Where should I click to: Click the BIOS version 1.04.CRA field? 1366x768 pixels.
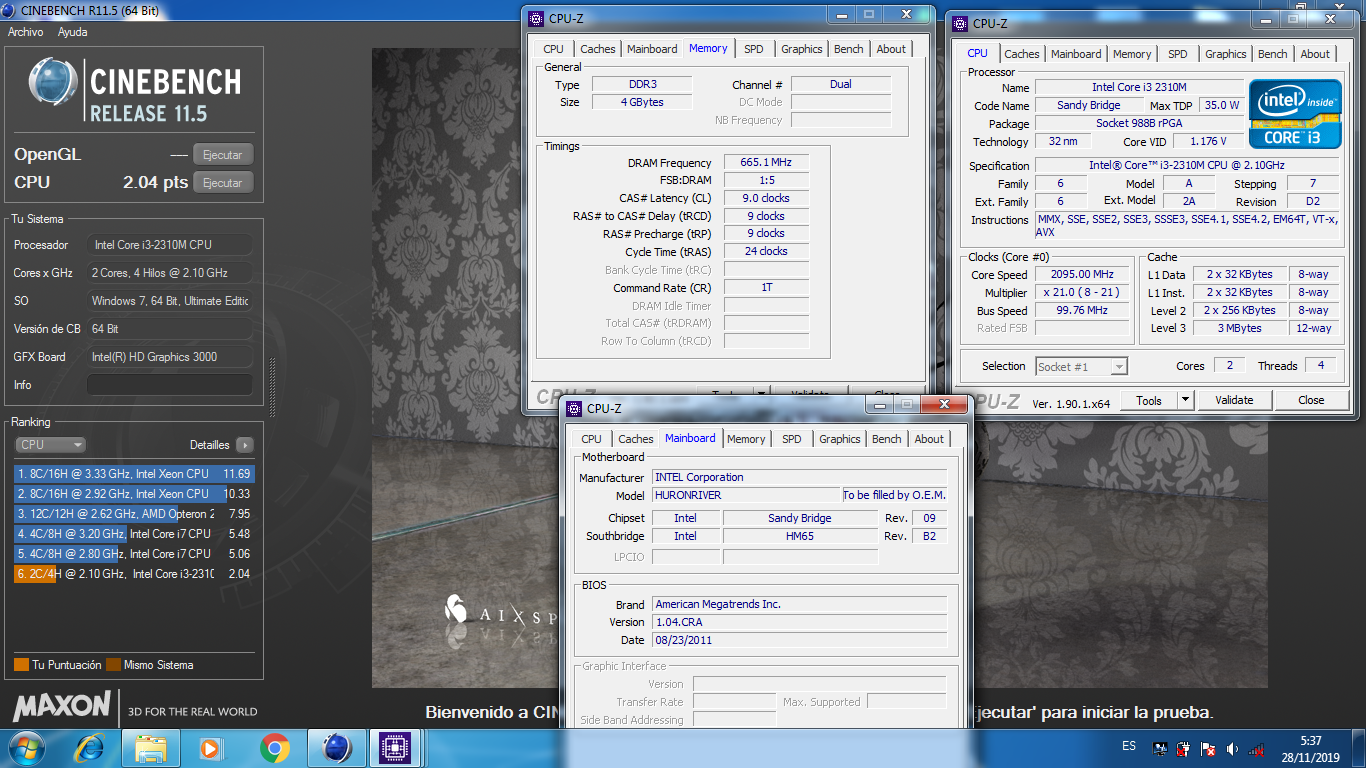(799, 622)
